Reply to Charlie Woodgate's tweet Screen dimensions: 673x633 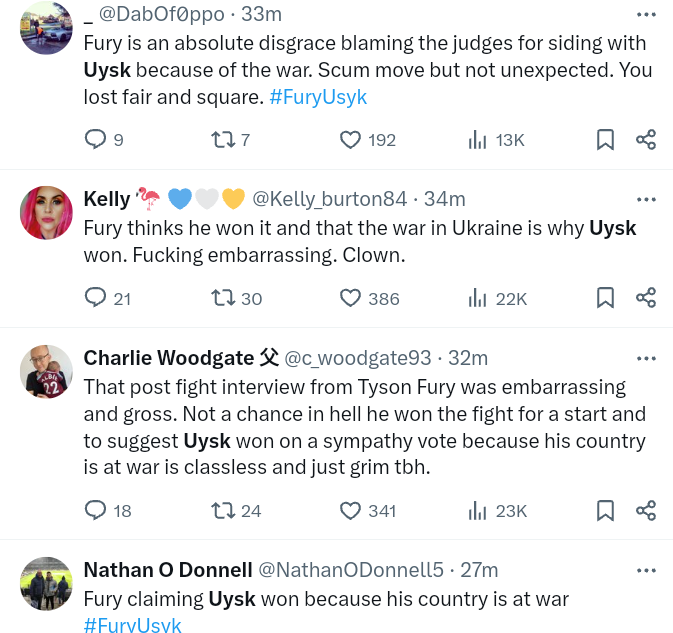point(96,511)
